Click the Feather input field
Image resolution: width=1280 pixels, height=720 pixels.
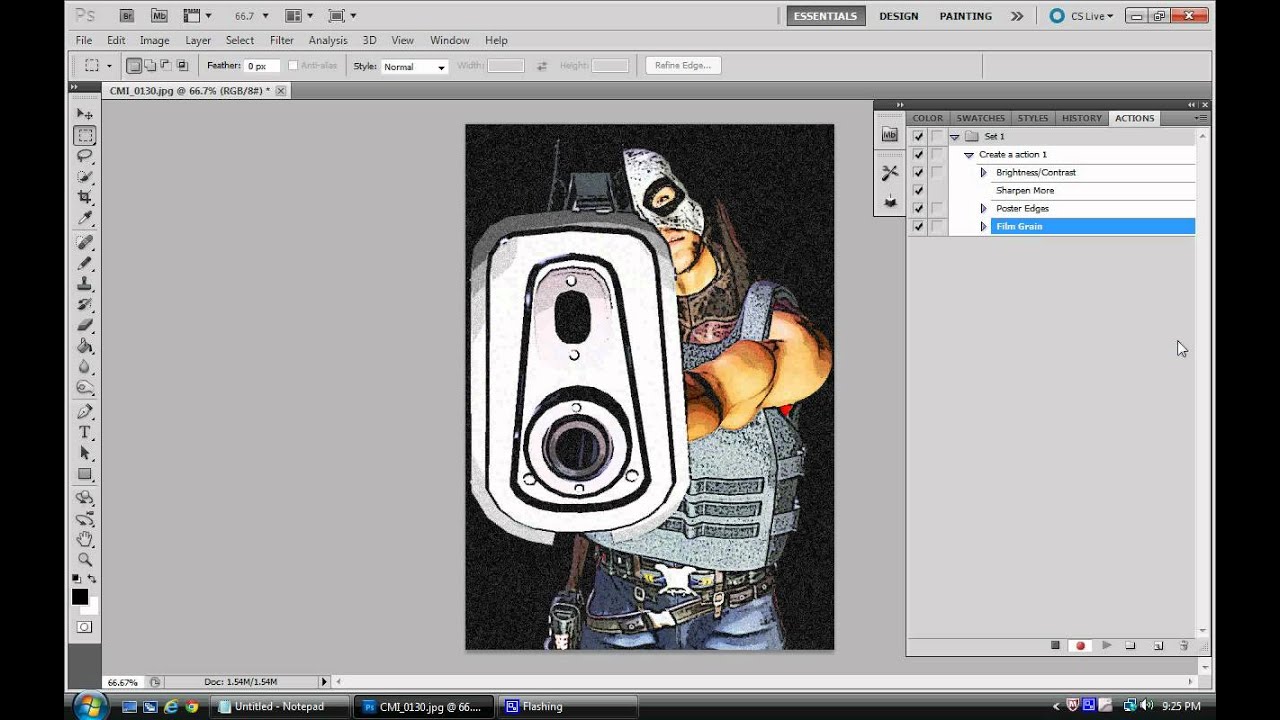262,66
